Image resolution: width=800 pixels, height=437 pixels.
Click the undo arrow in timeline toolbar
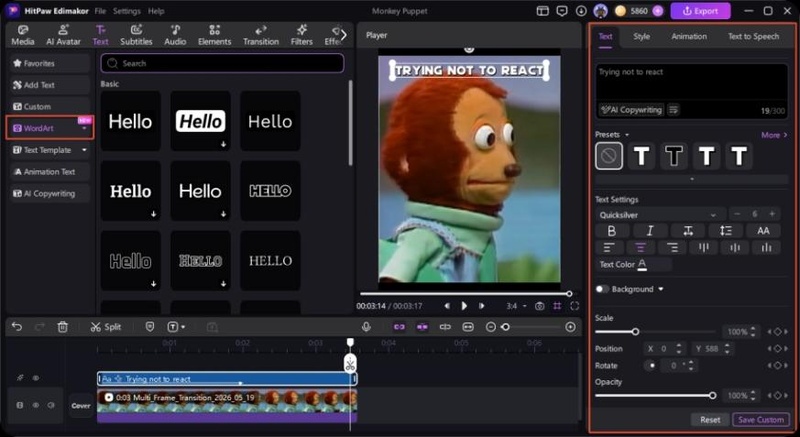17,327
